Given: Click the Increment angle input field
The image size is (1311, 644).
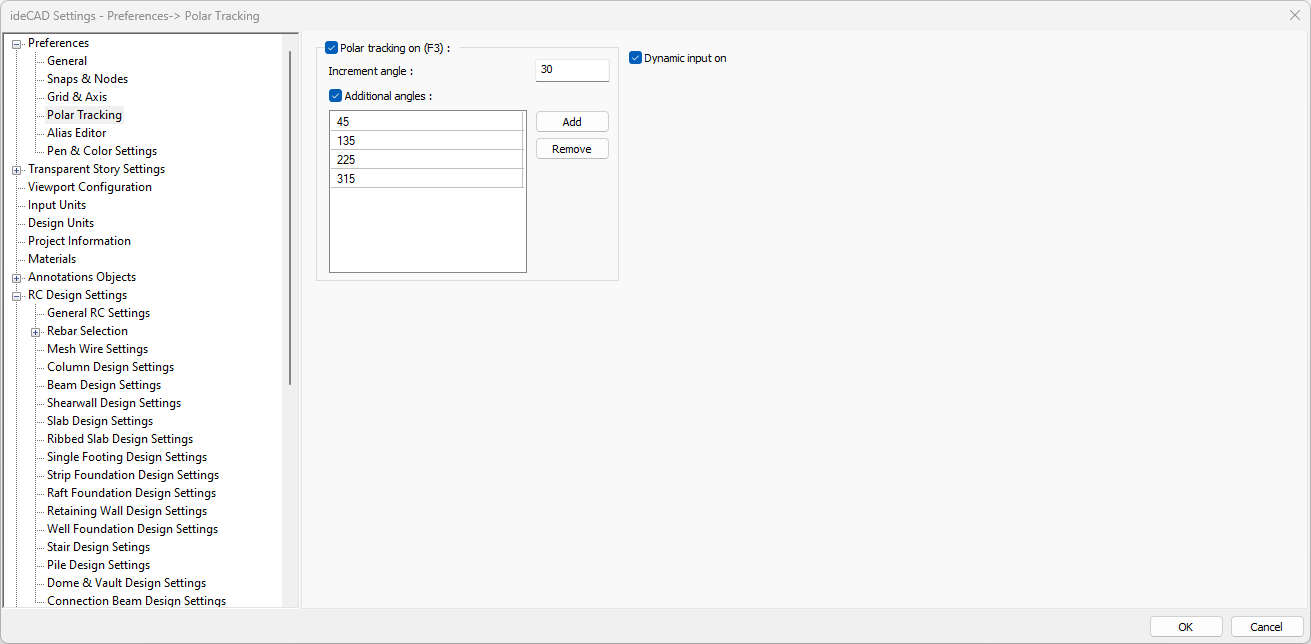Looking at the screenshot, I should click(572, 70).
